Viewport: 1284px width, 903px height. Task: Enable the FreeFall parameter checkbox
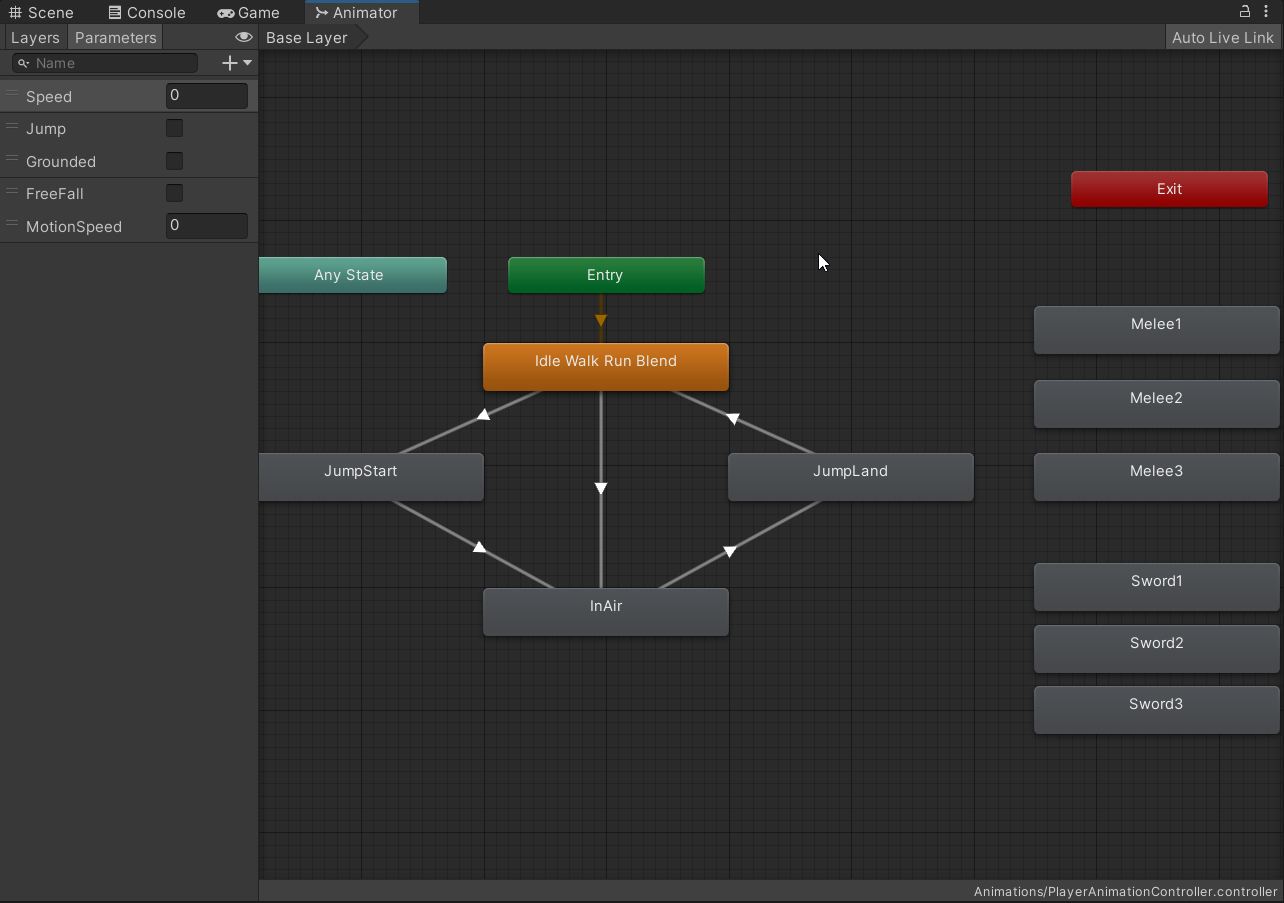point(174,193)
